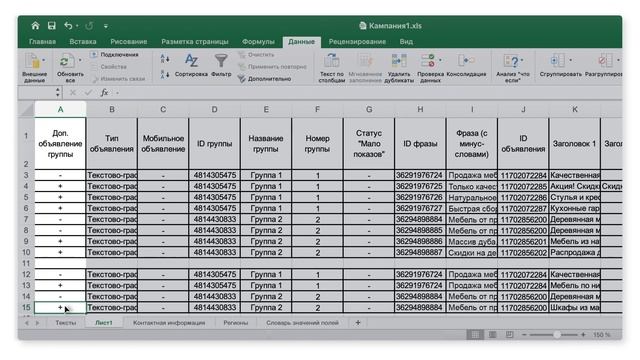Open Контактная информация sheet tab
The width and height of the screenshot is (640, 360).
coord(169,322)
